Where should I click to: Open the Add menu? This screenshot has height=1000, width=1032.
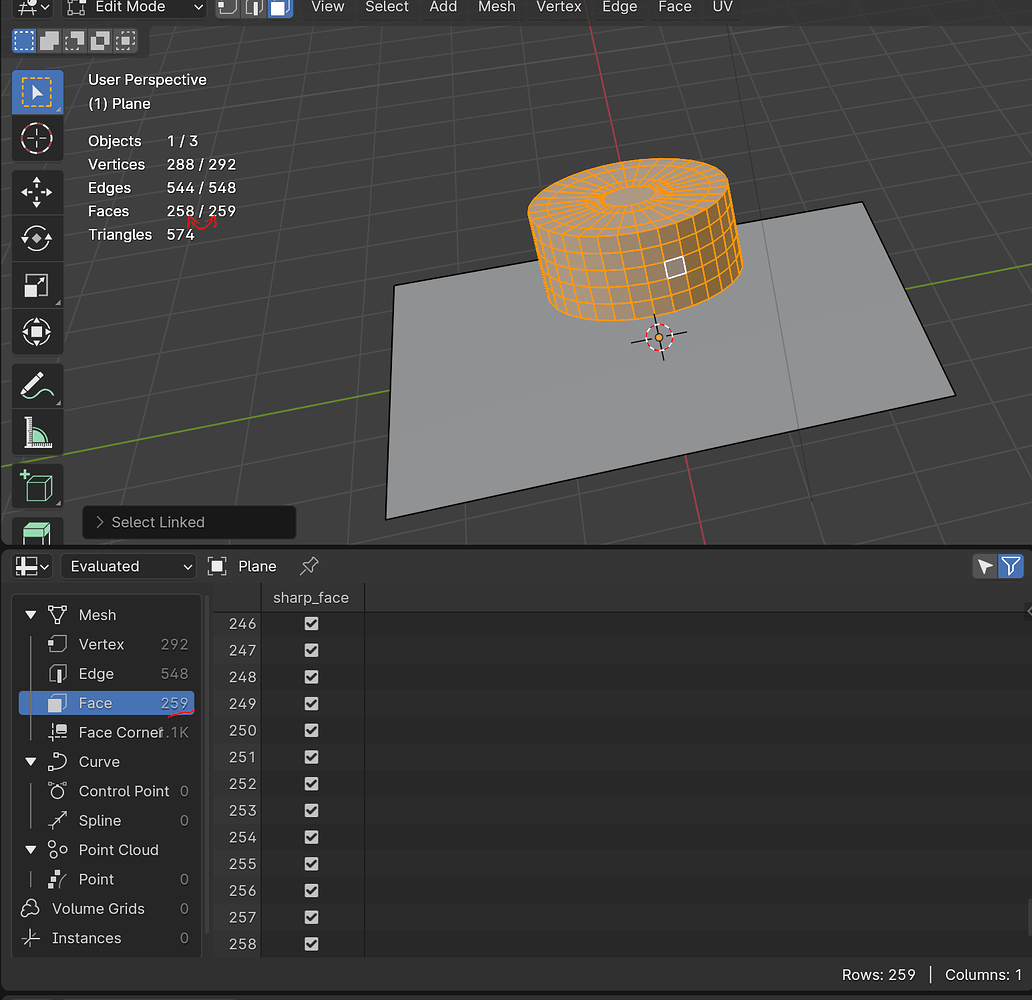443,7
